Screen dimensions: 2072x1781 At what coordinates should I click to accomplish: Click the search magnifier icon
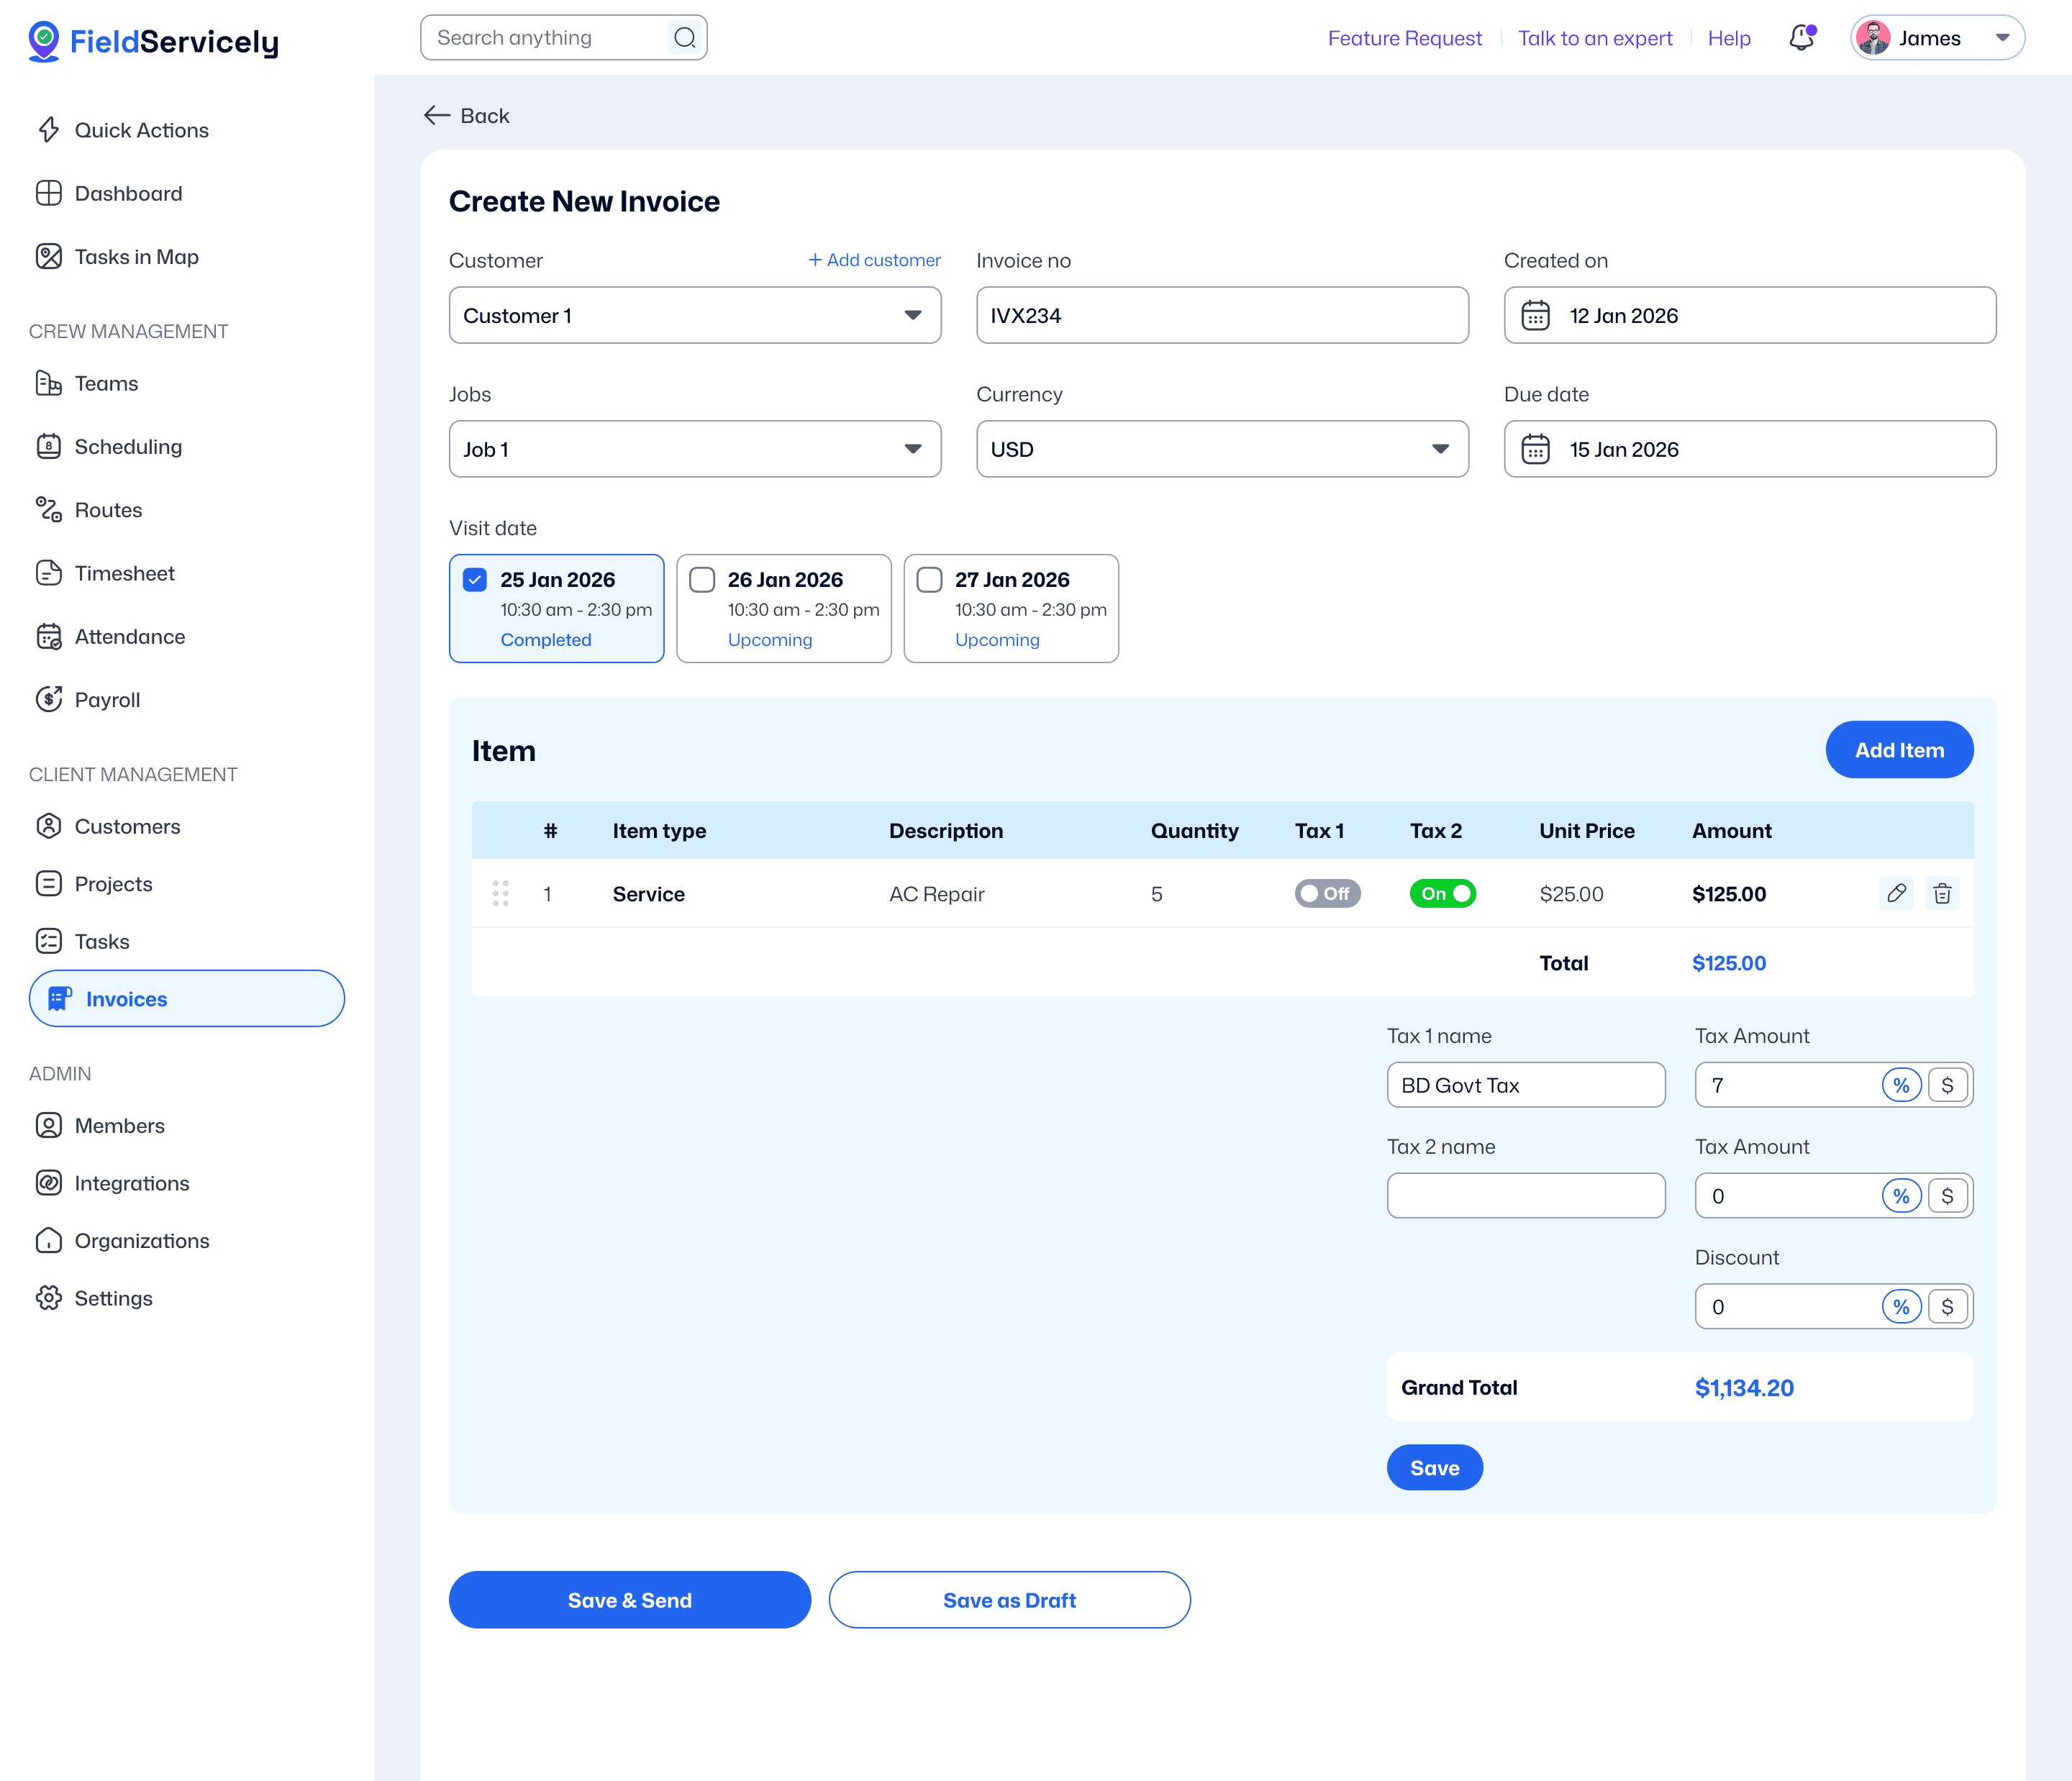(x=685, y=38)
